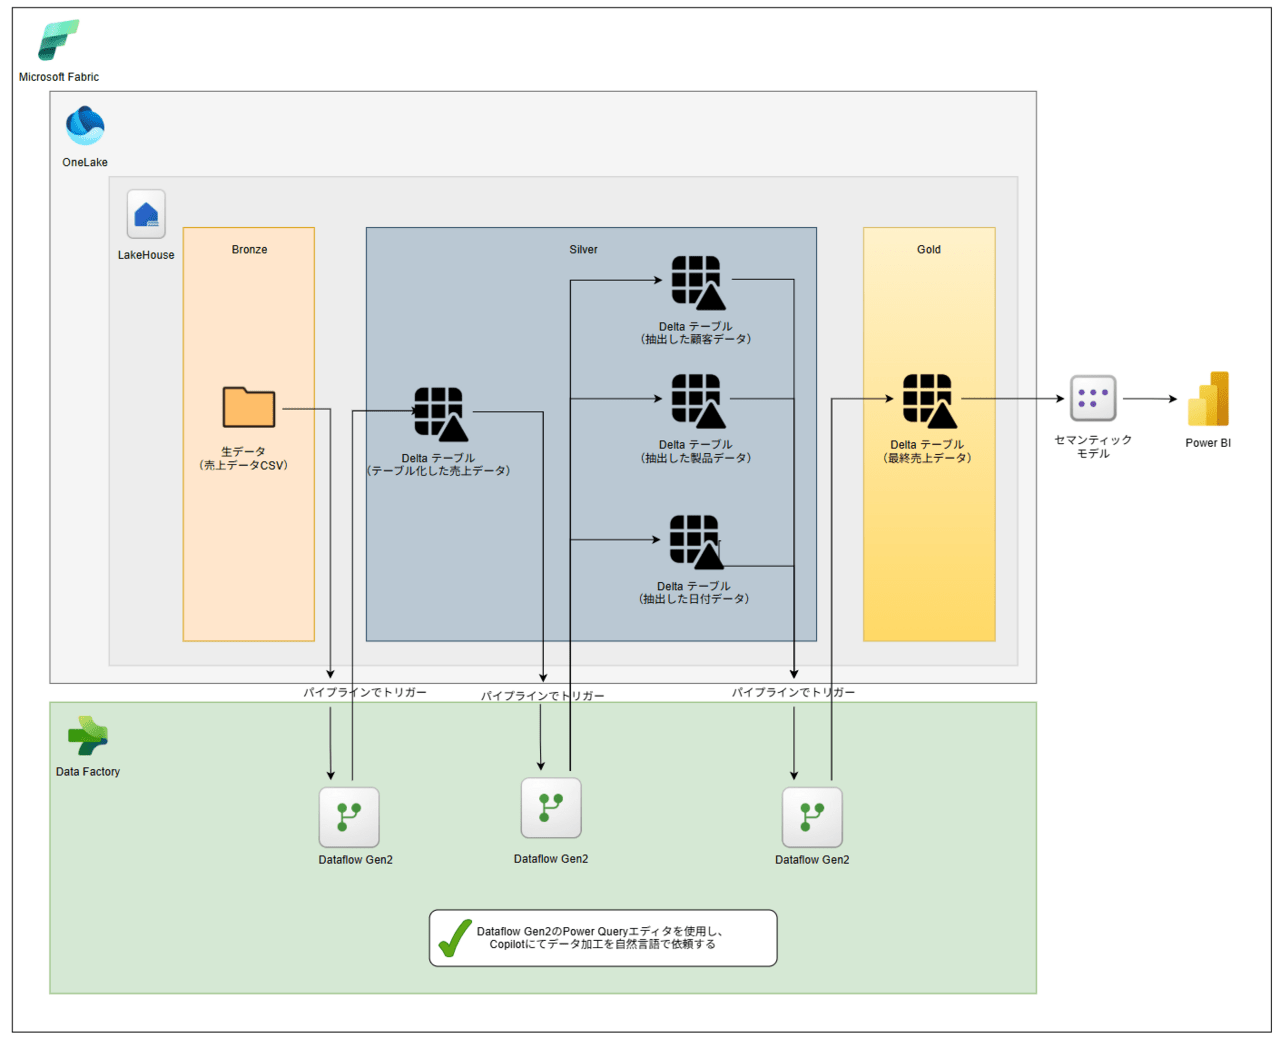
Task: Click the Delta table icon for 日付データ
Action: [695, 542]
